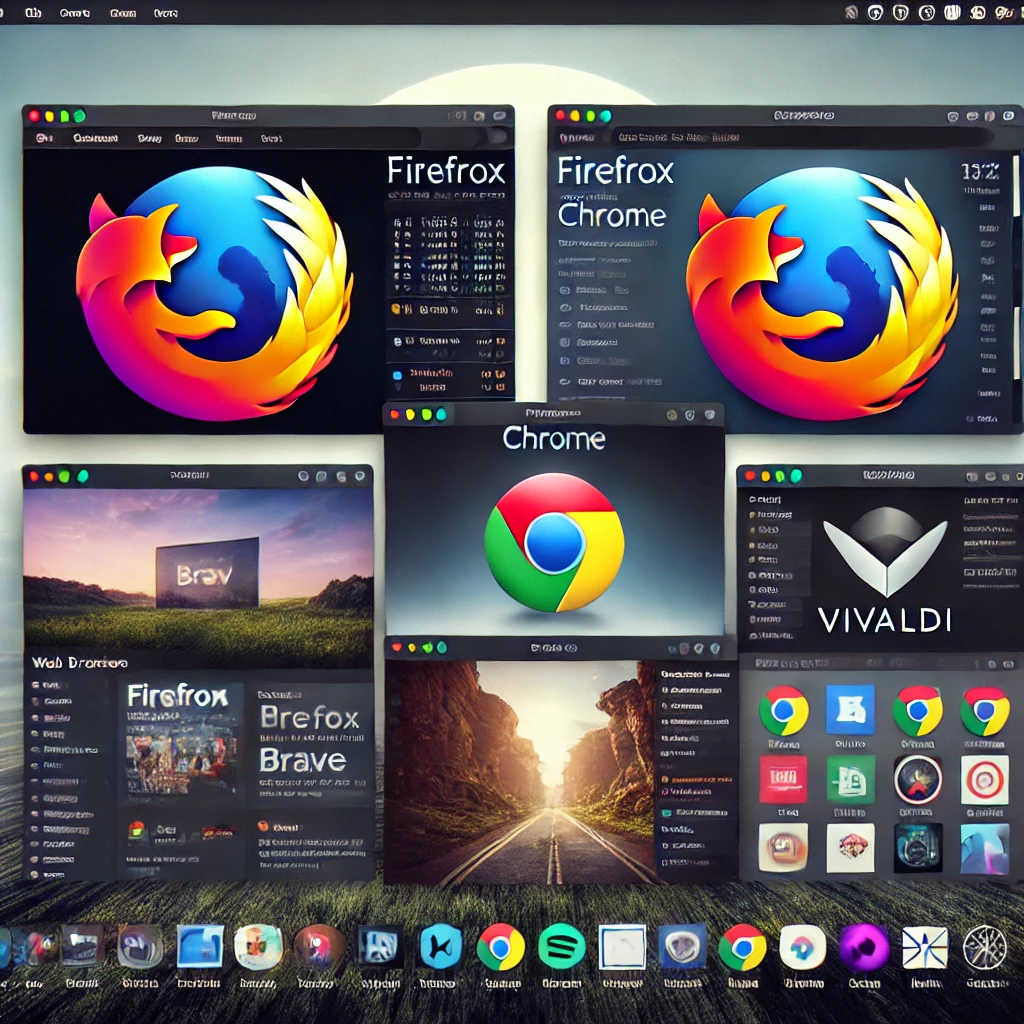Open the white circular web-pattern icon in the dock
Image resolution: width=1024 pixels, height=1024 pixels.
(985, 947)
